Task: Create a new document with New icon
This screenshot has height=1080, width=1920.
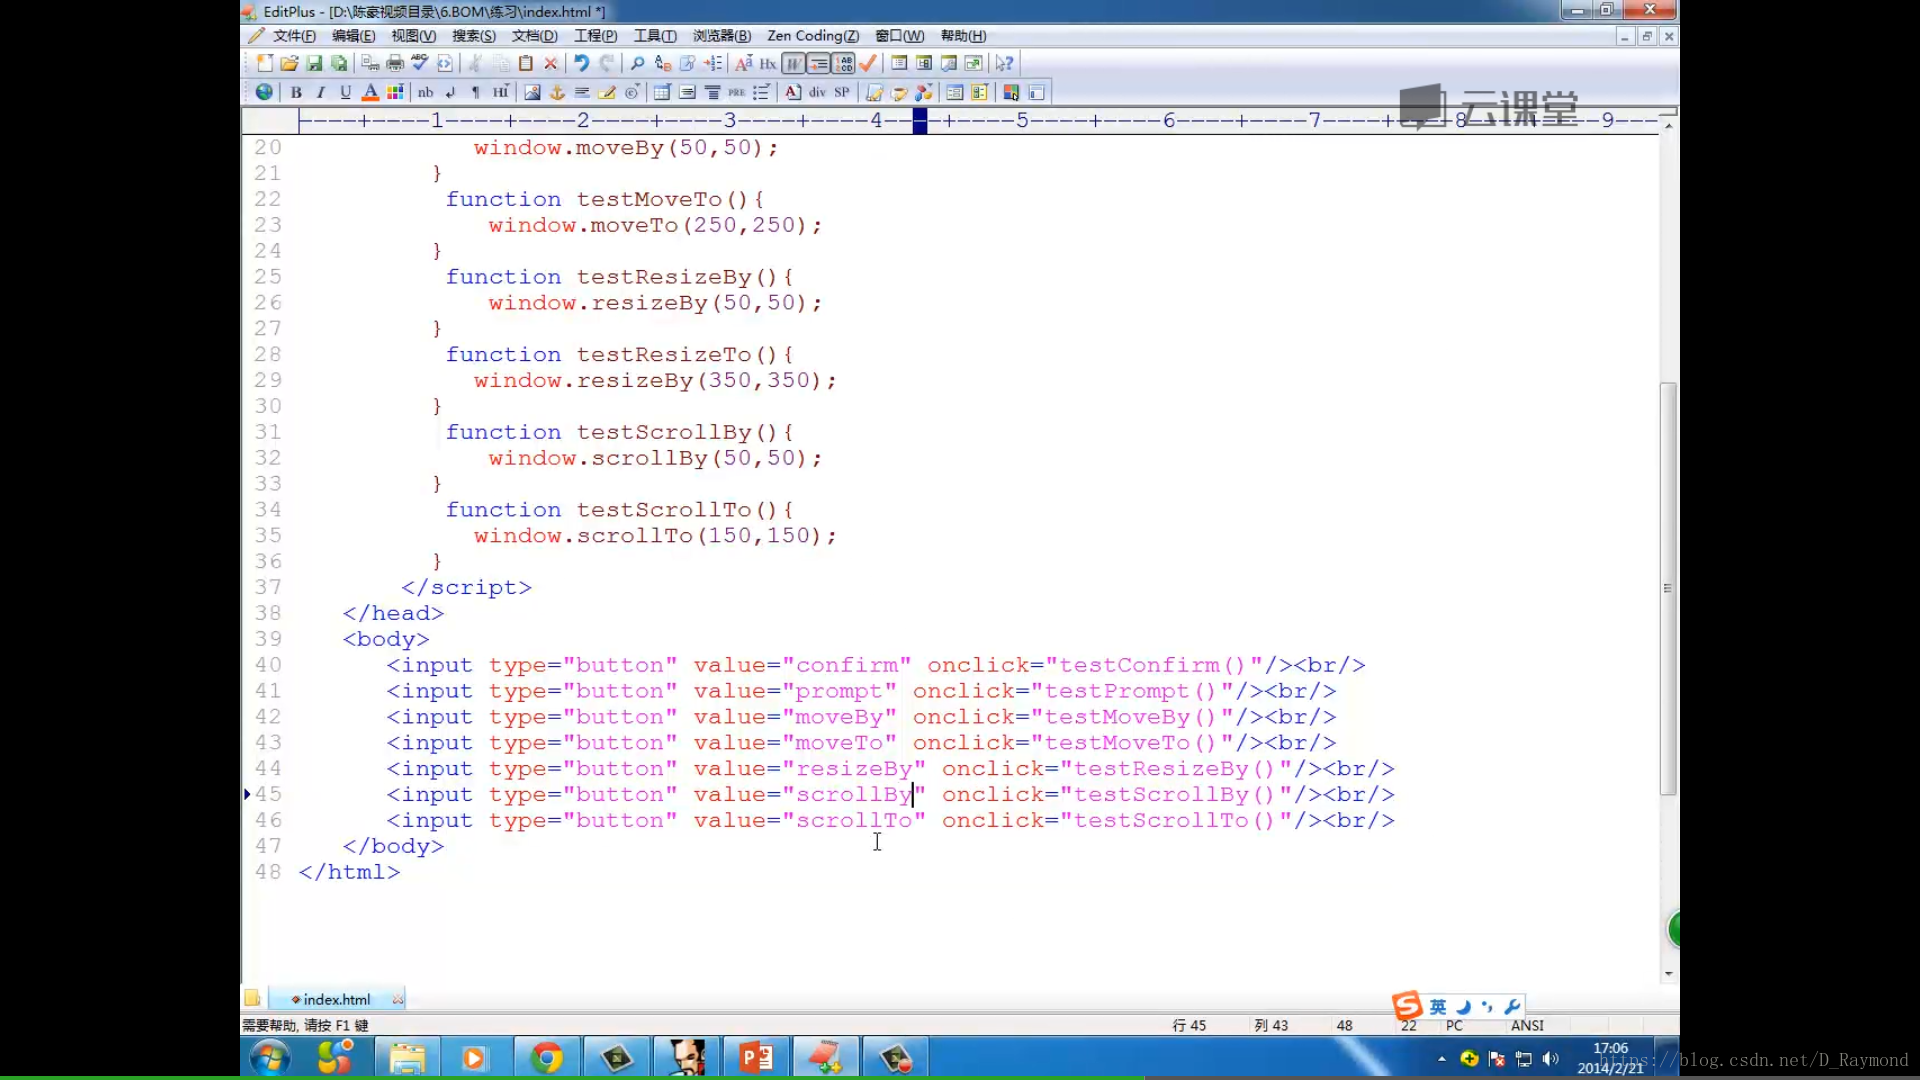Action: [264, 63]
